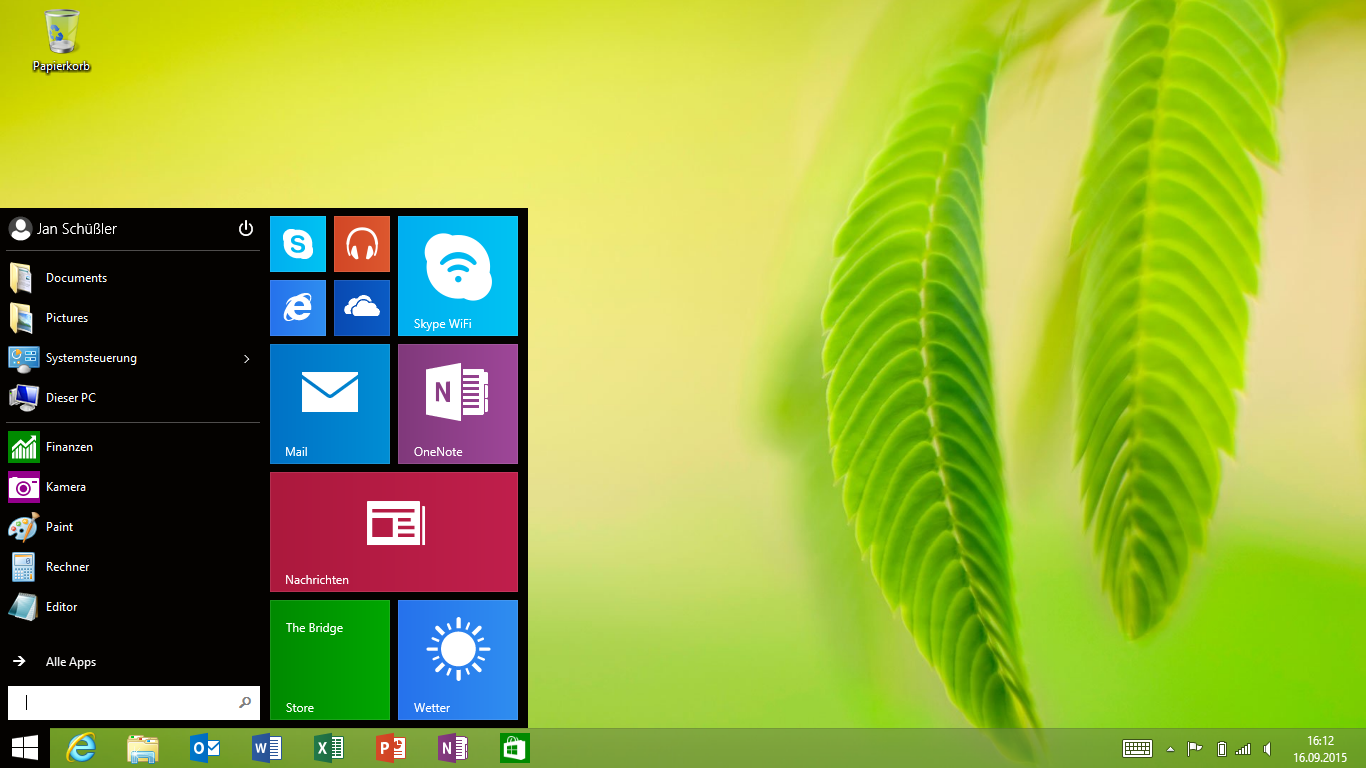
Task: Open the OneDrive cloud tile
Action: click(362, 308)
